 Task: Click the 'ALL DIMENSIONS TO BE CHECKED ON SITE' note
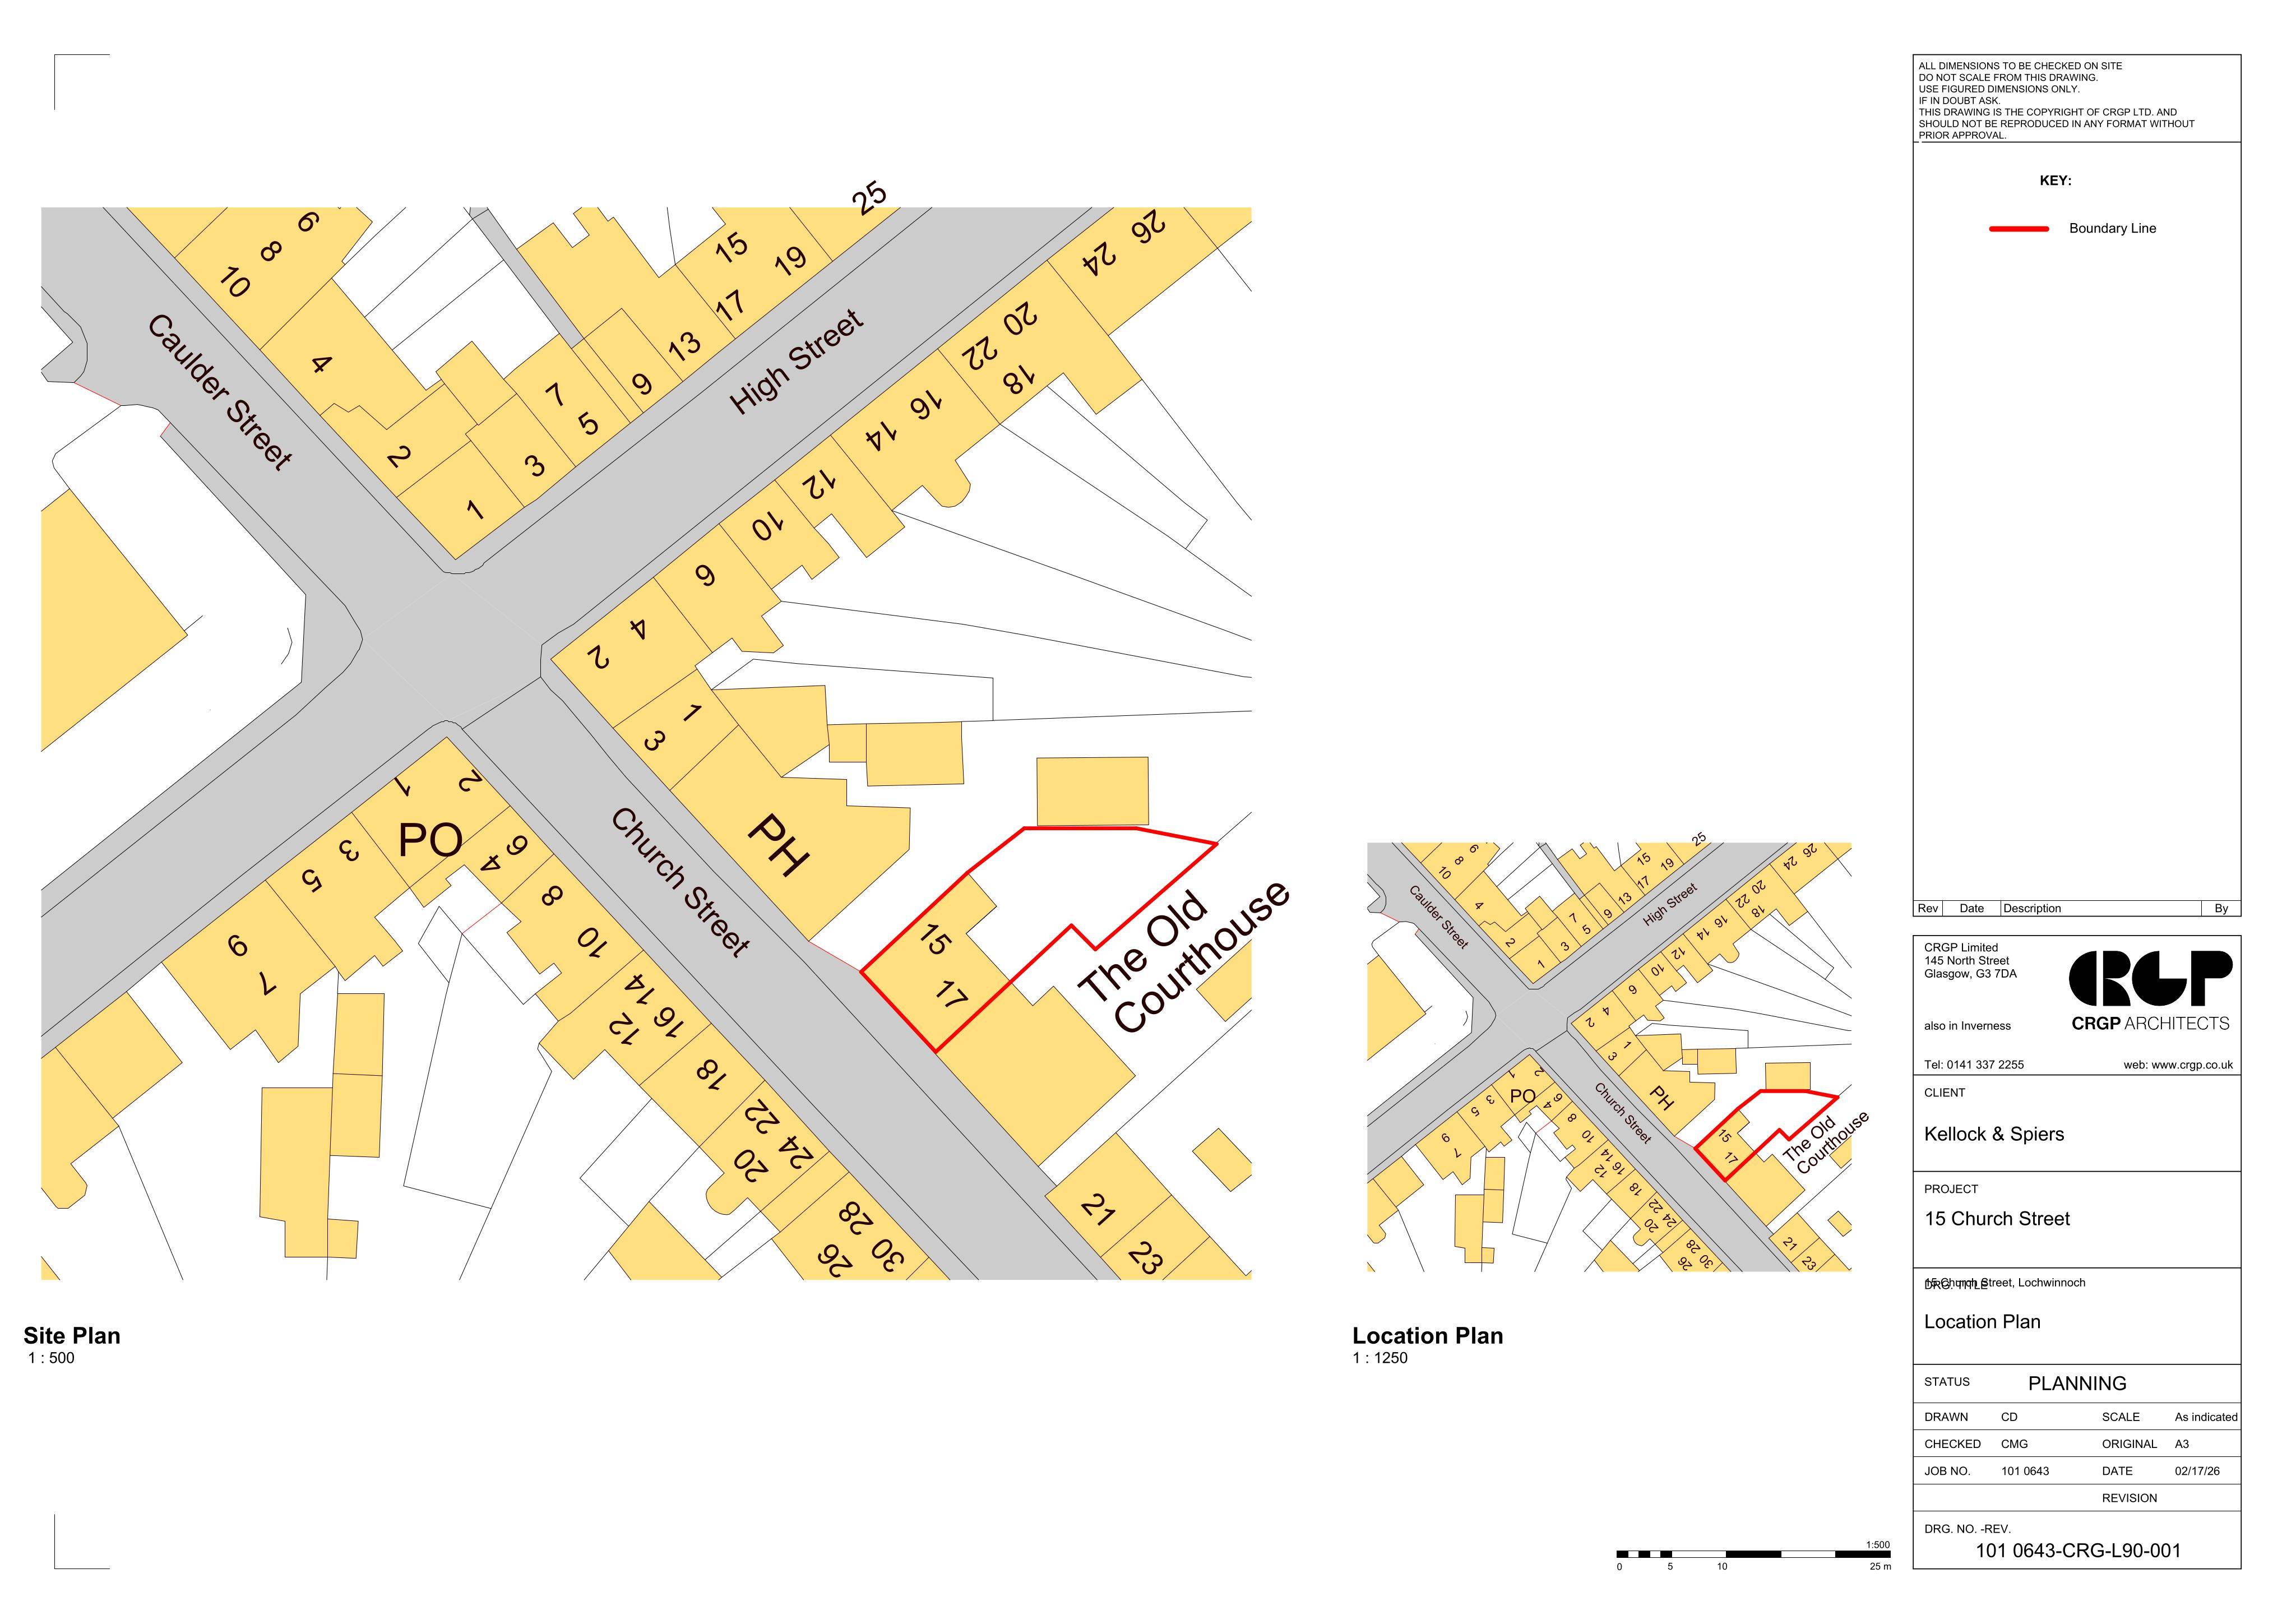pos(2020,66)
